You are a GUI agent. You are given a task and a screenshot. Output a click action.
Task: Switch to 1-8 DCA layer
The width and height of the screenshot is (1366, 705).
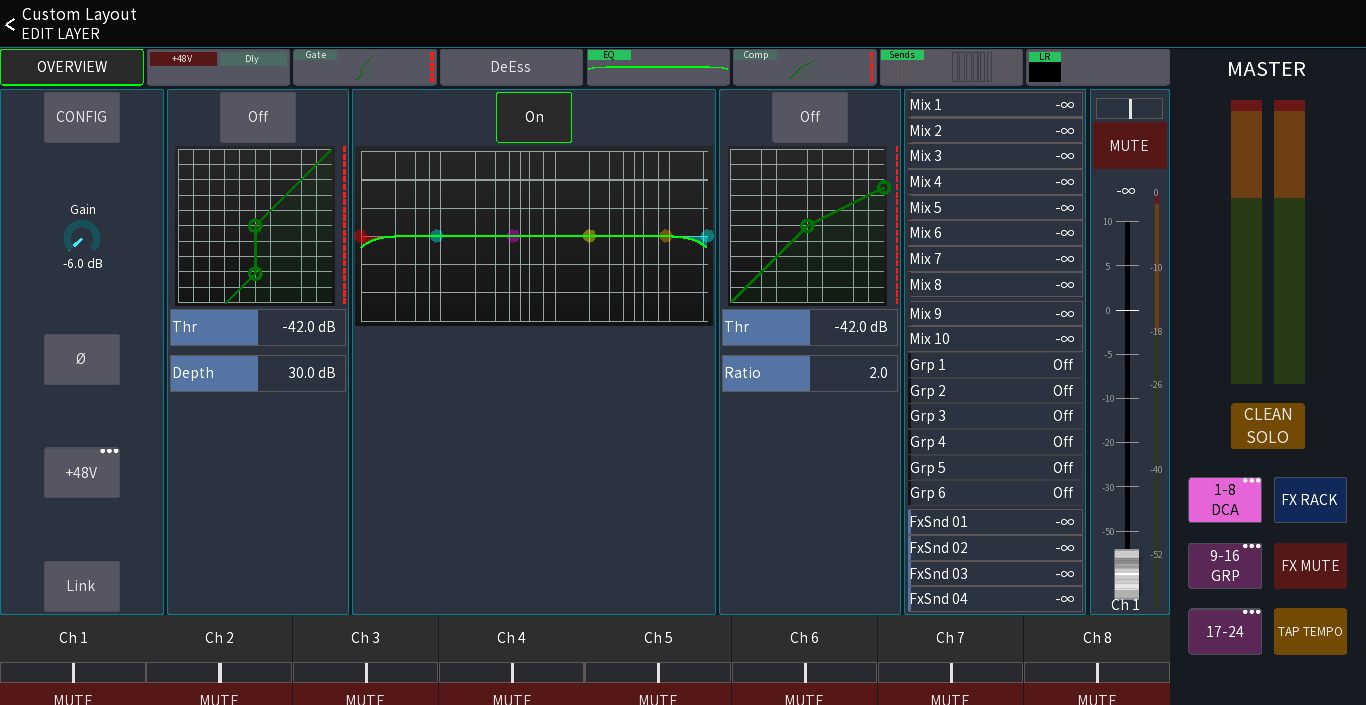[x=1225, y=500]
